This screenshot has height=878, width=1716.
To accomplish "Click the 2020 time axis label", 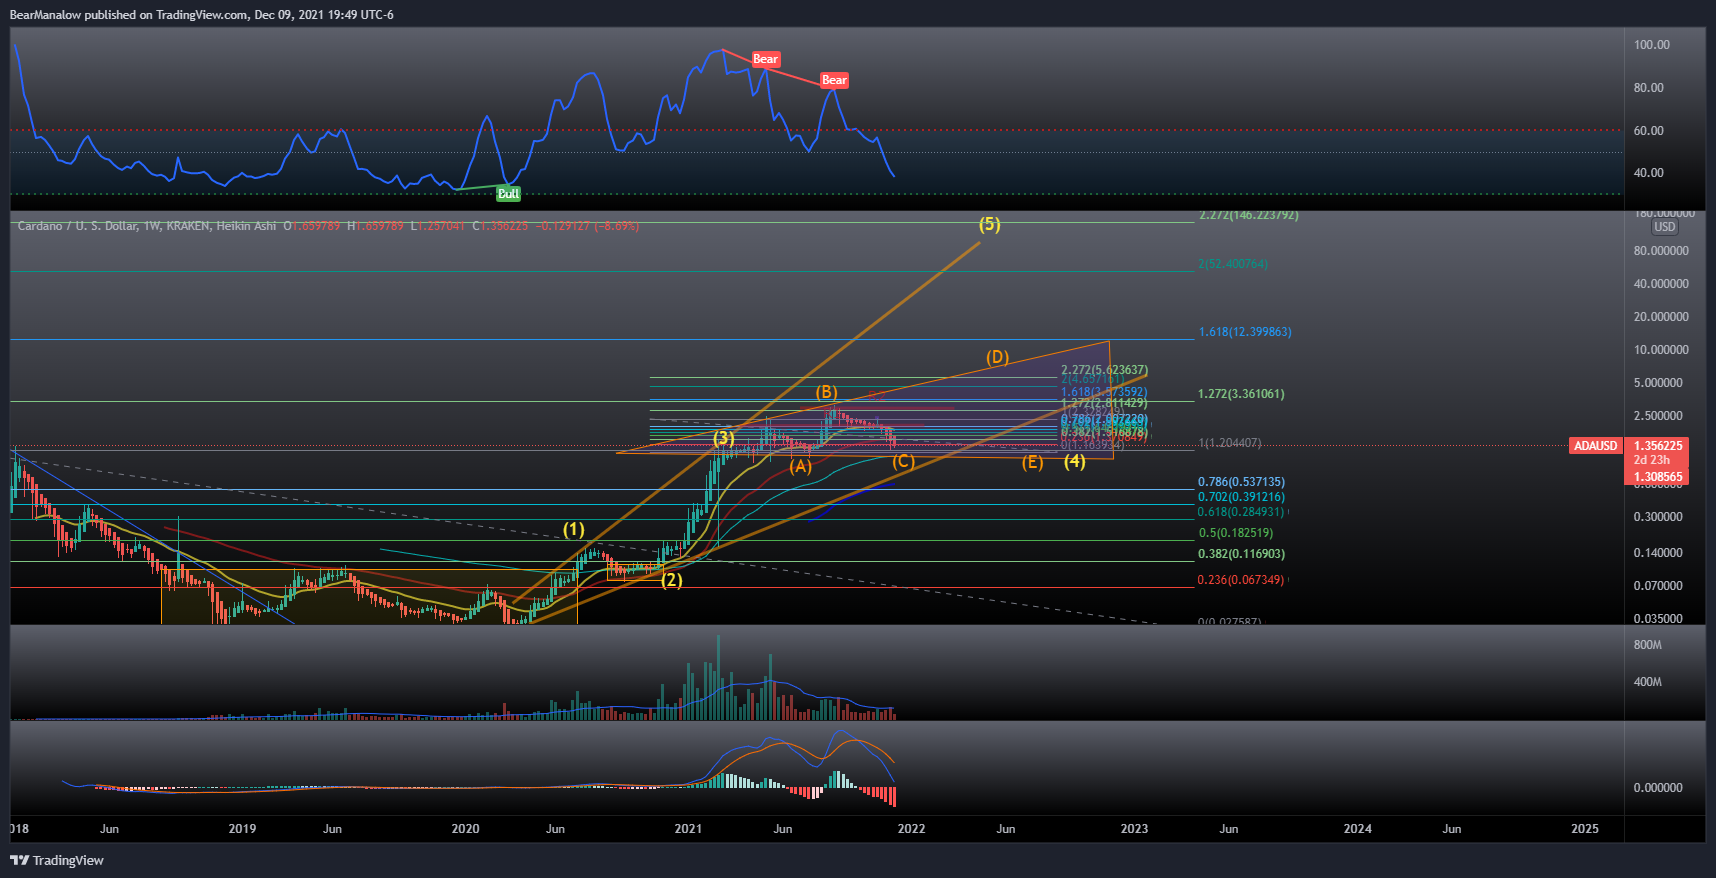I will 465,829.
